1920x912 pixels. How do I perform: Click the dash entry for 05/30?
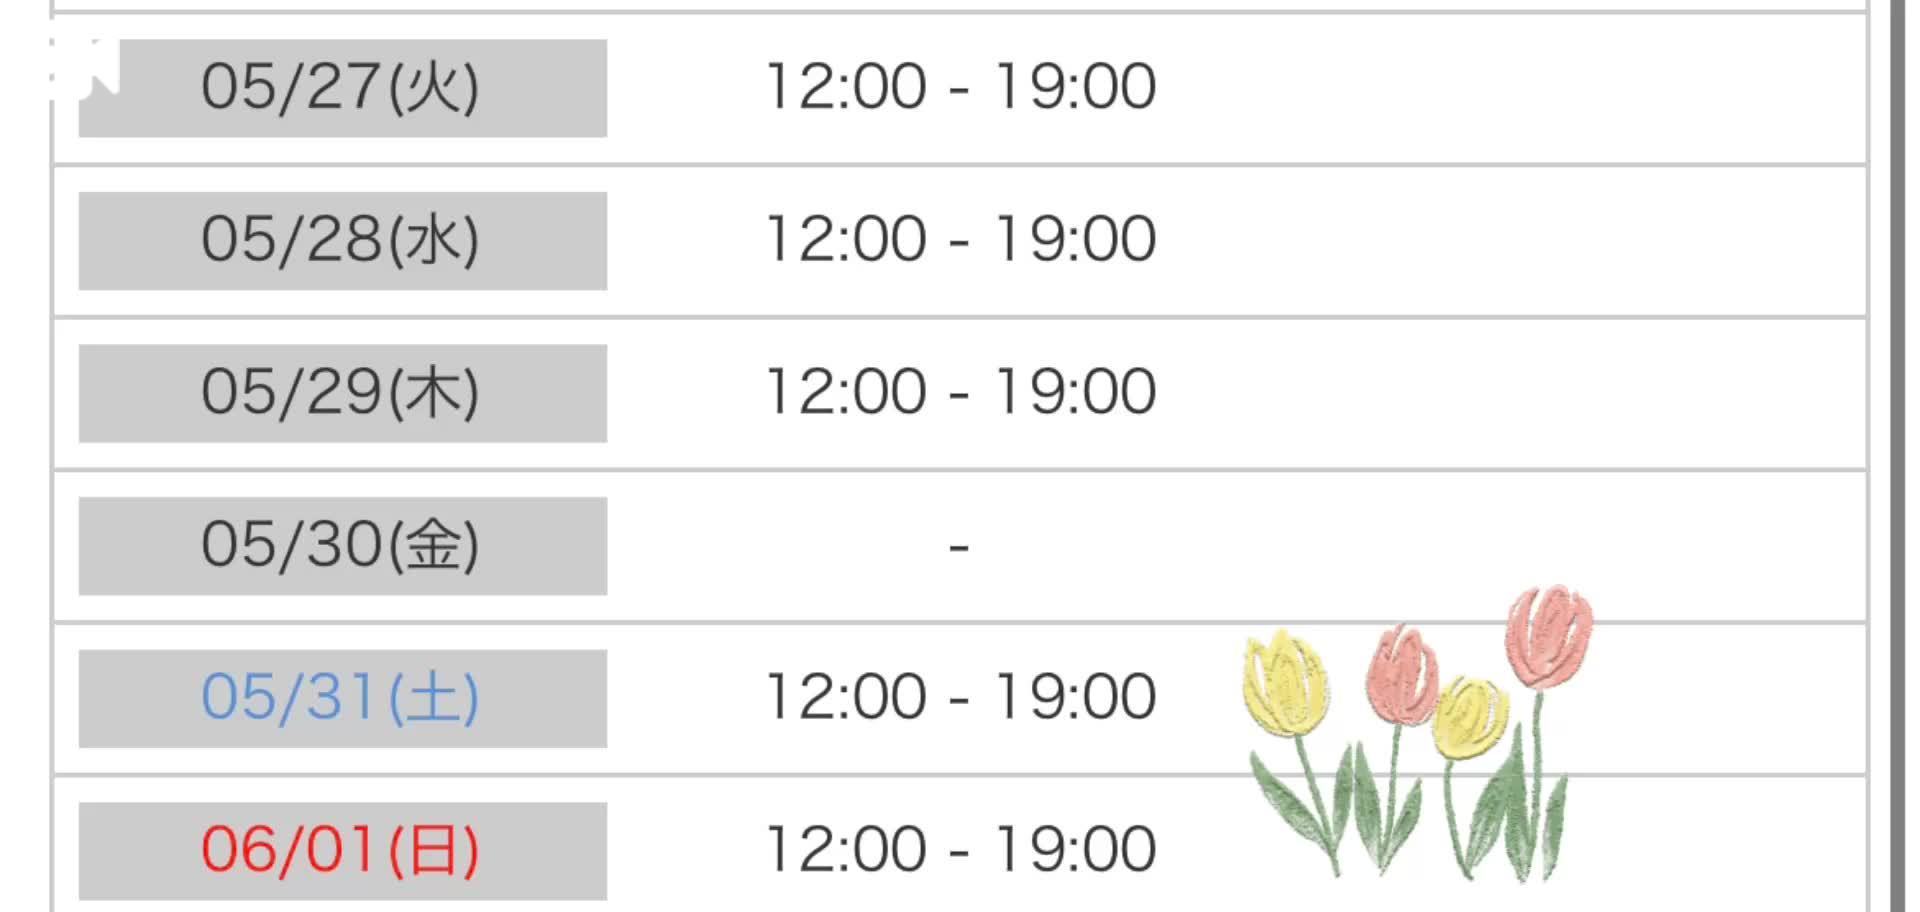pyautogui.click(x=959, y=547)
